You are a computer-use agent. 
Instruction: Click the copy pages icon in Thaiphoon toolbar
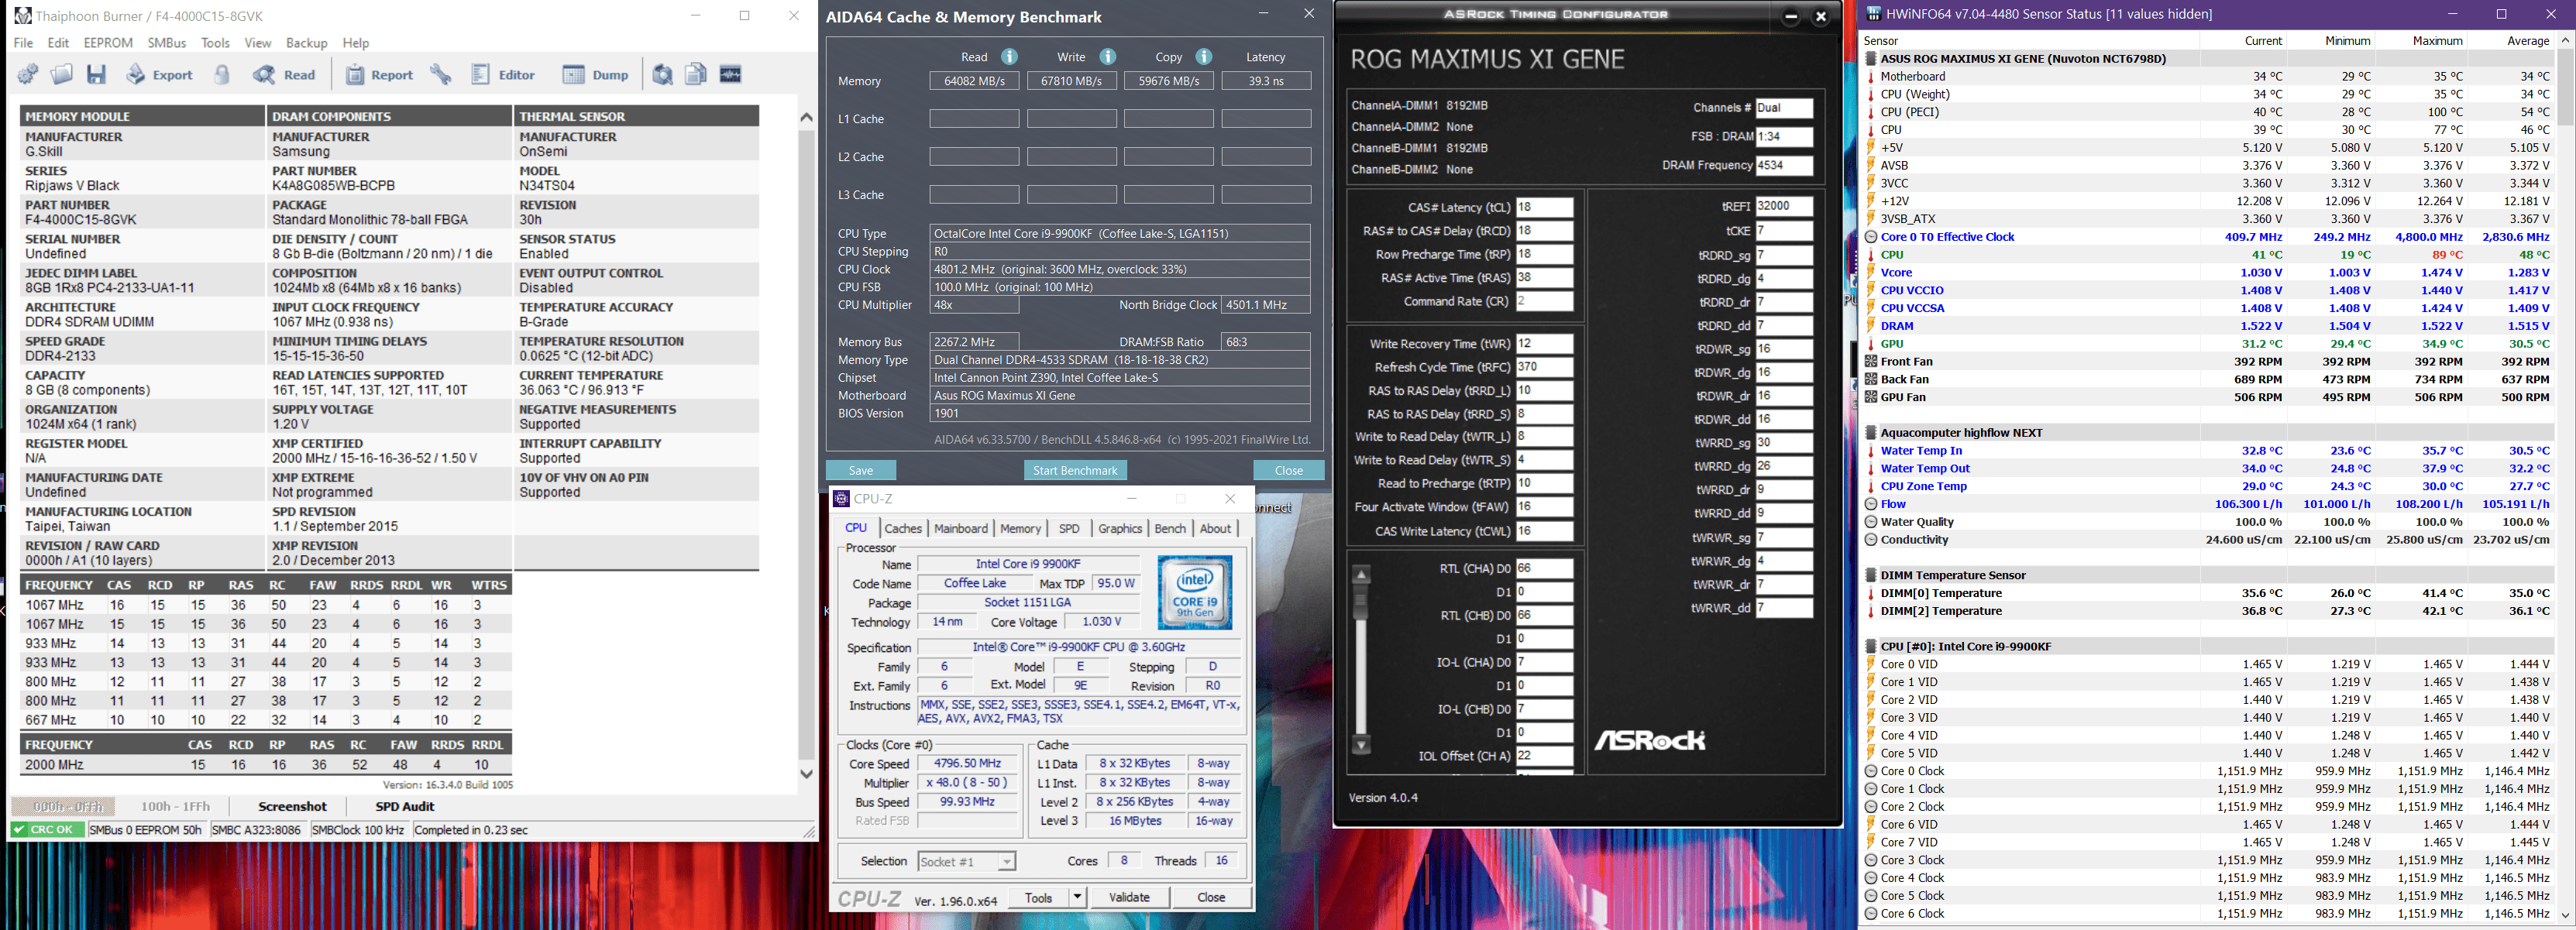[696, 75]
